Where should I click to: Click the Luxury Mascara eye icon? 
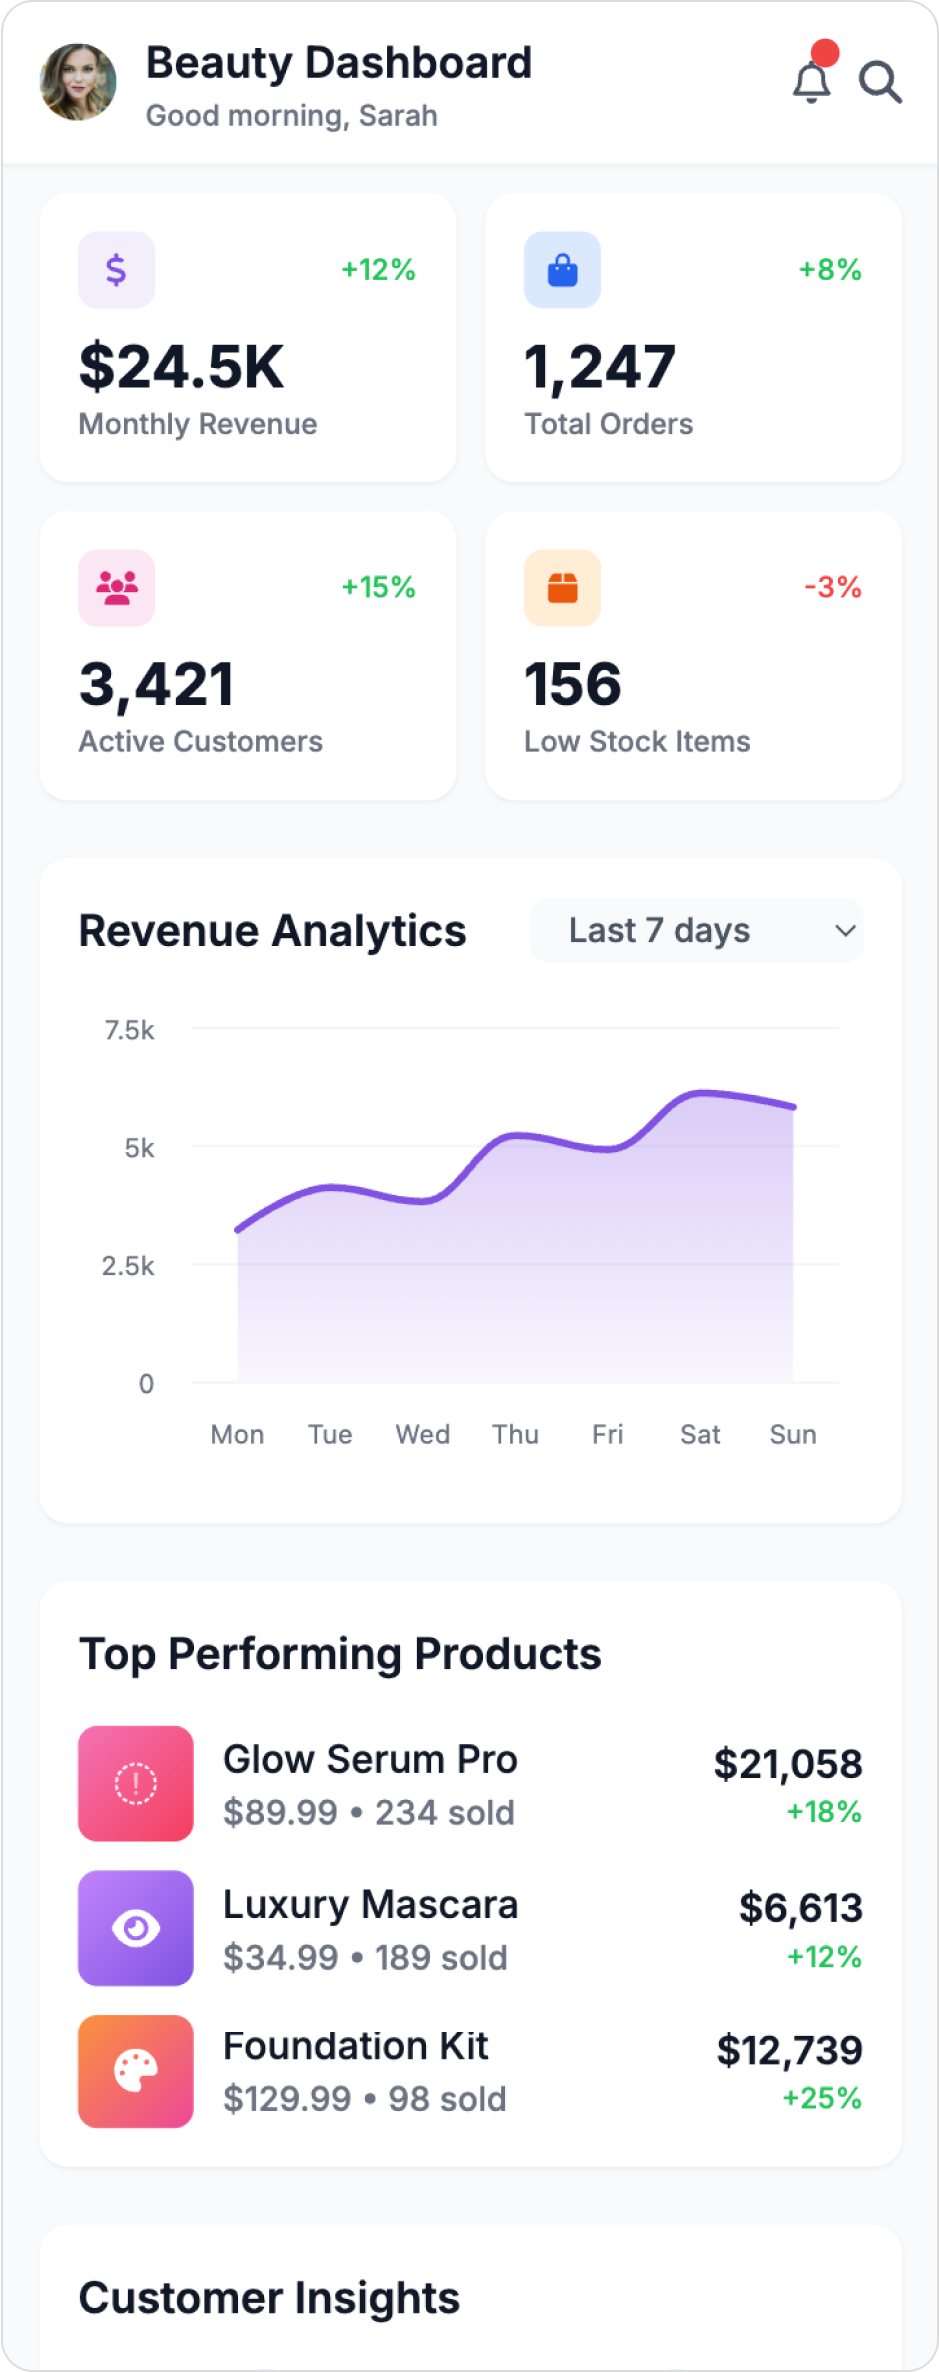tap(135, 1929)
